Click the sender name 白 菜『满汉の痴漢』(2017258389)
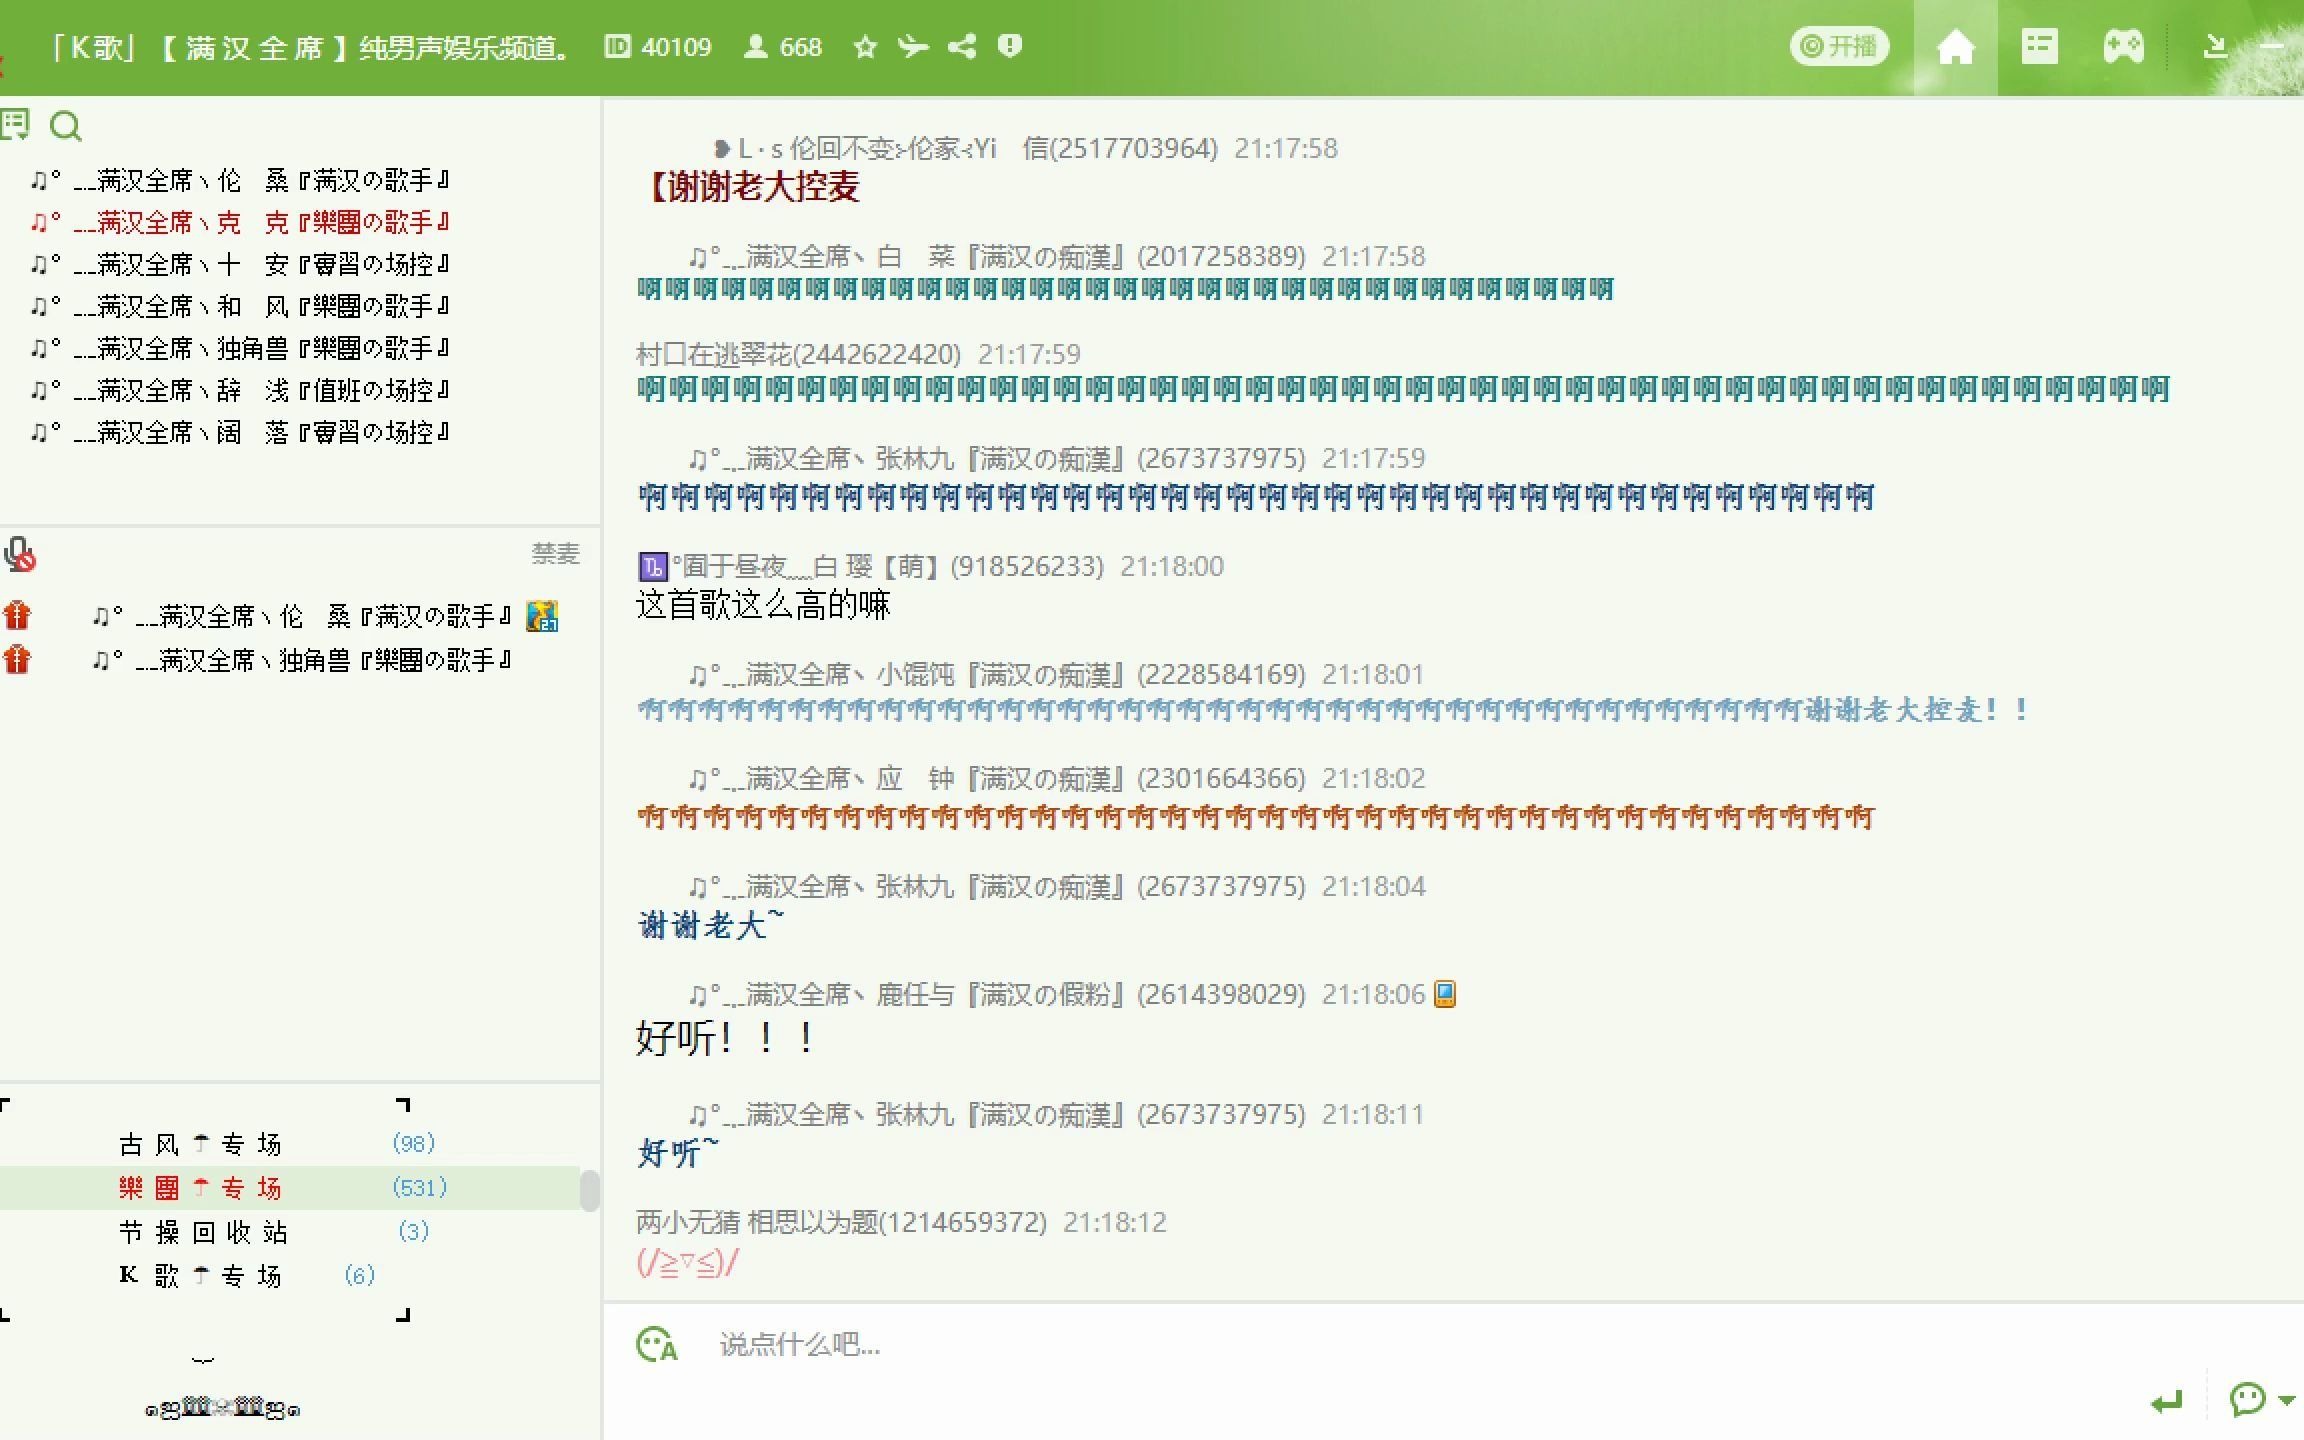This screenshot has width=2304, height=1440. click(996, 257)
